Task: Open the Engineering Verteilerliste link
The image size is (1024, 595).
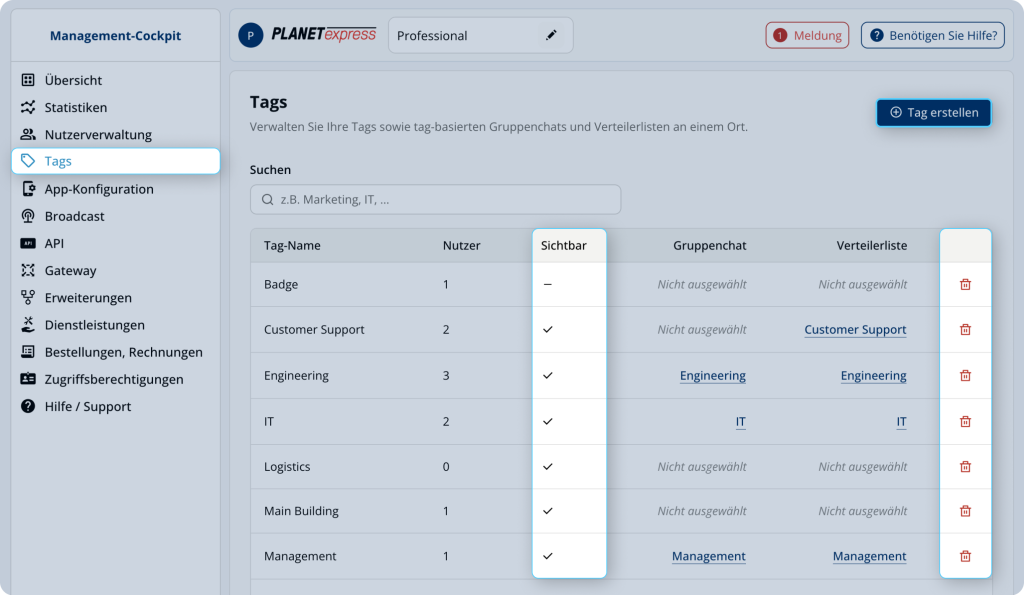Action: tap(873, 376)
